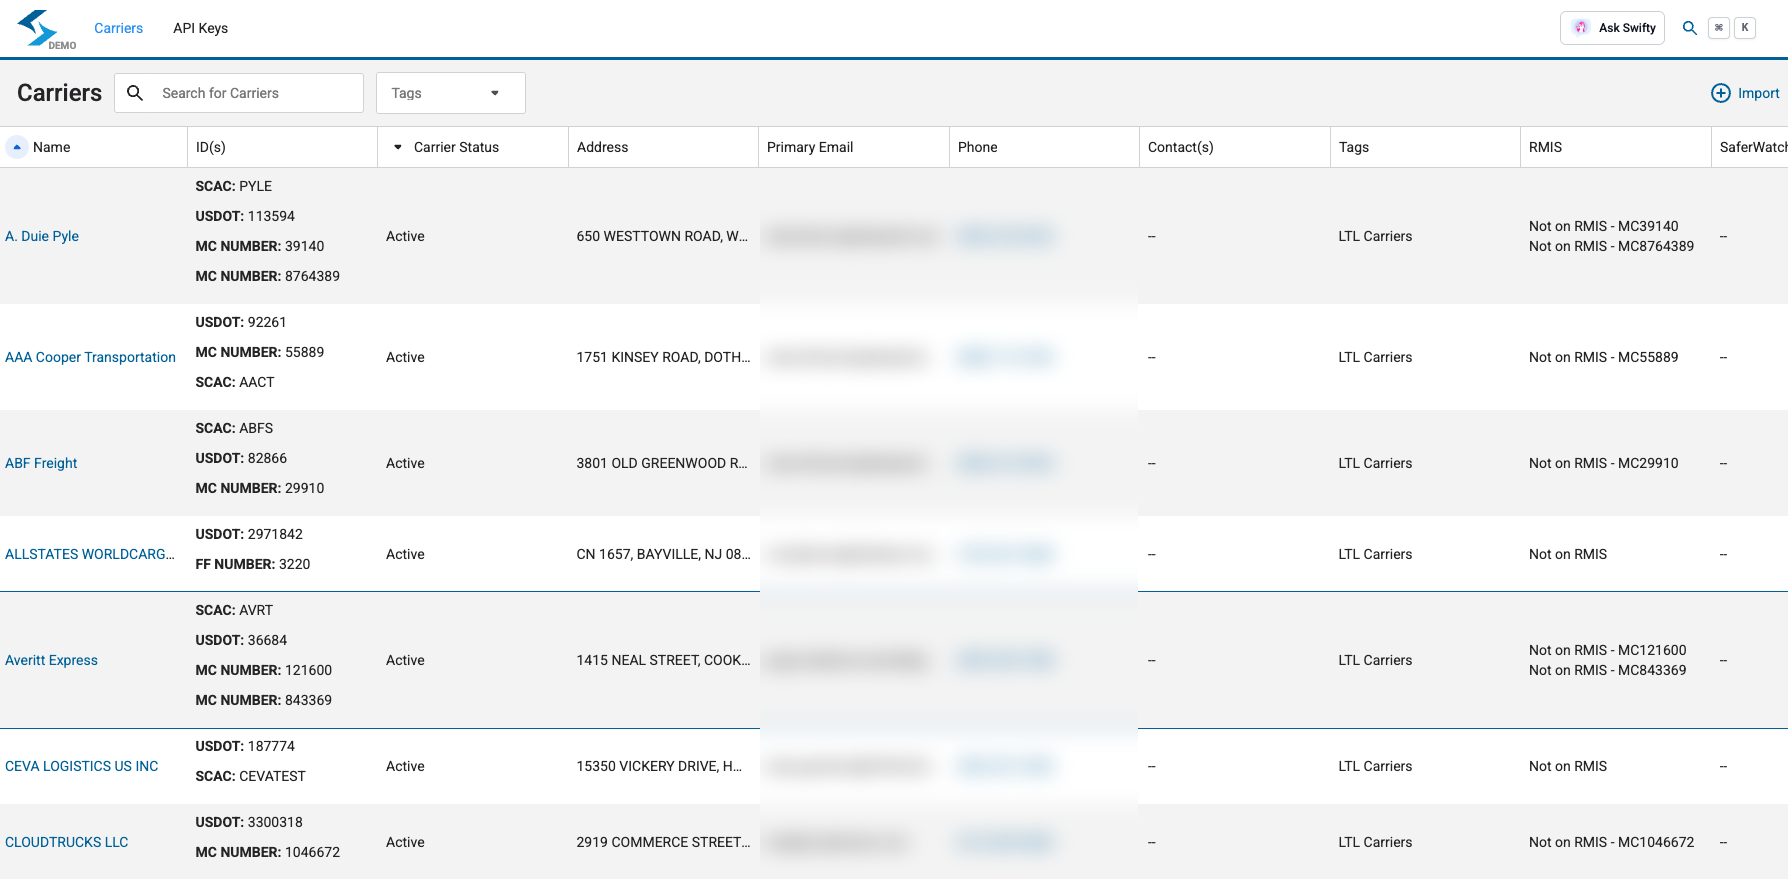The width and height of the screenshot is (1788, 879).
Task: Click SCAC: CEVATEST identifier
Action: [251, 776]
